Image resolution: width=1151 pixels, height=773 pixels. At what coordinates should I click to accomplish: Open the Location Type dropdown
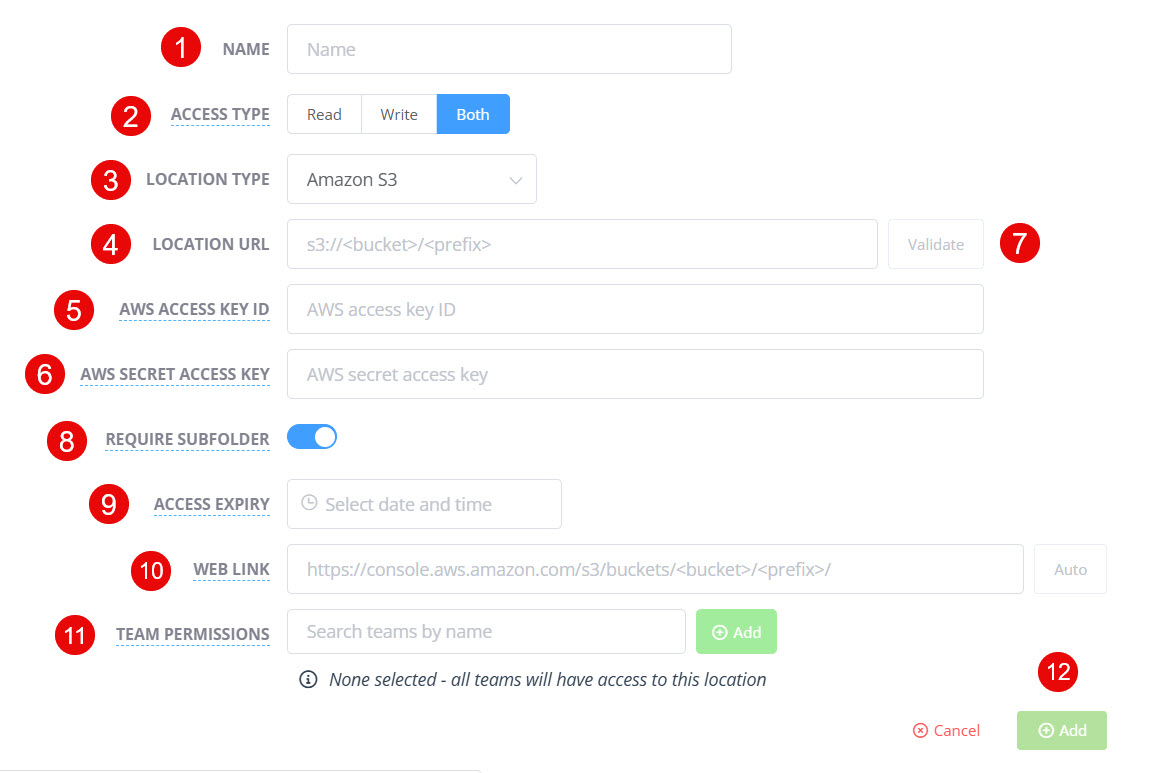pos(412,180)
